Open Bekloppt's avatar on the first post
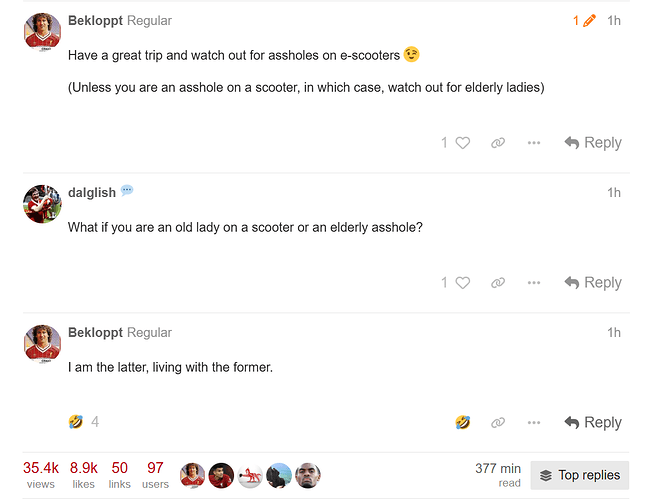 point(42,32)
